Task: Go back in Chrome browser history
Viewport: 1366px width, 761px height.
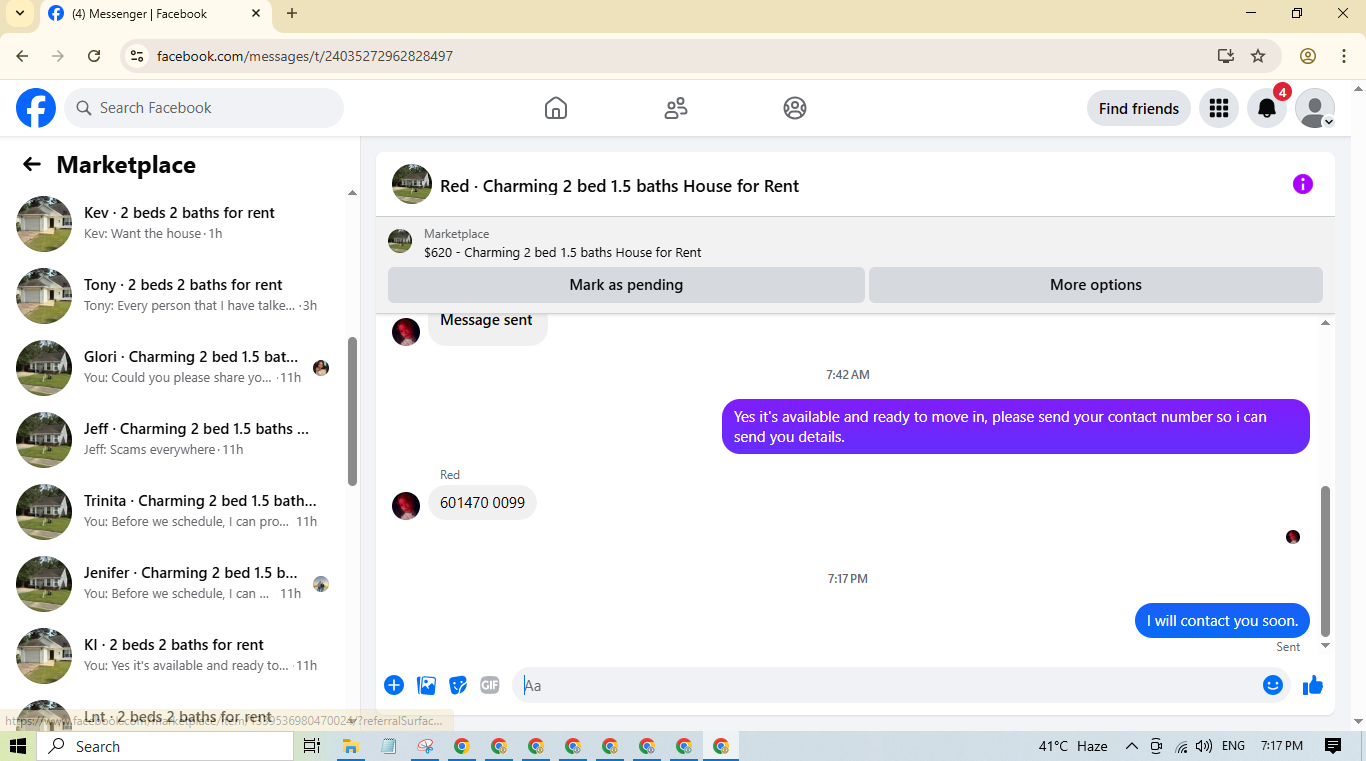Action: [x=23, y=56]
